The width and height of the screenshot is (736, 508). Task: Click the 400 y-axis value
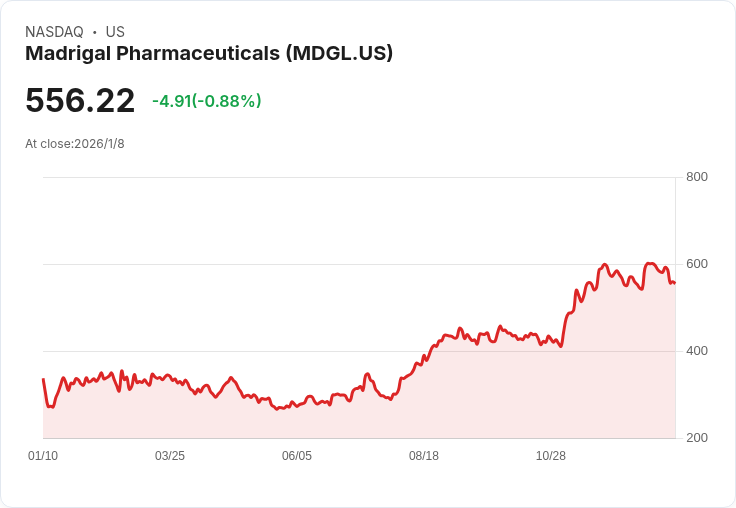tap(697, 351)
